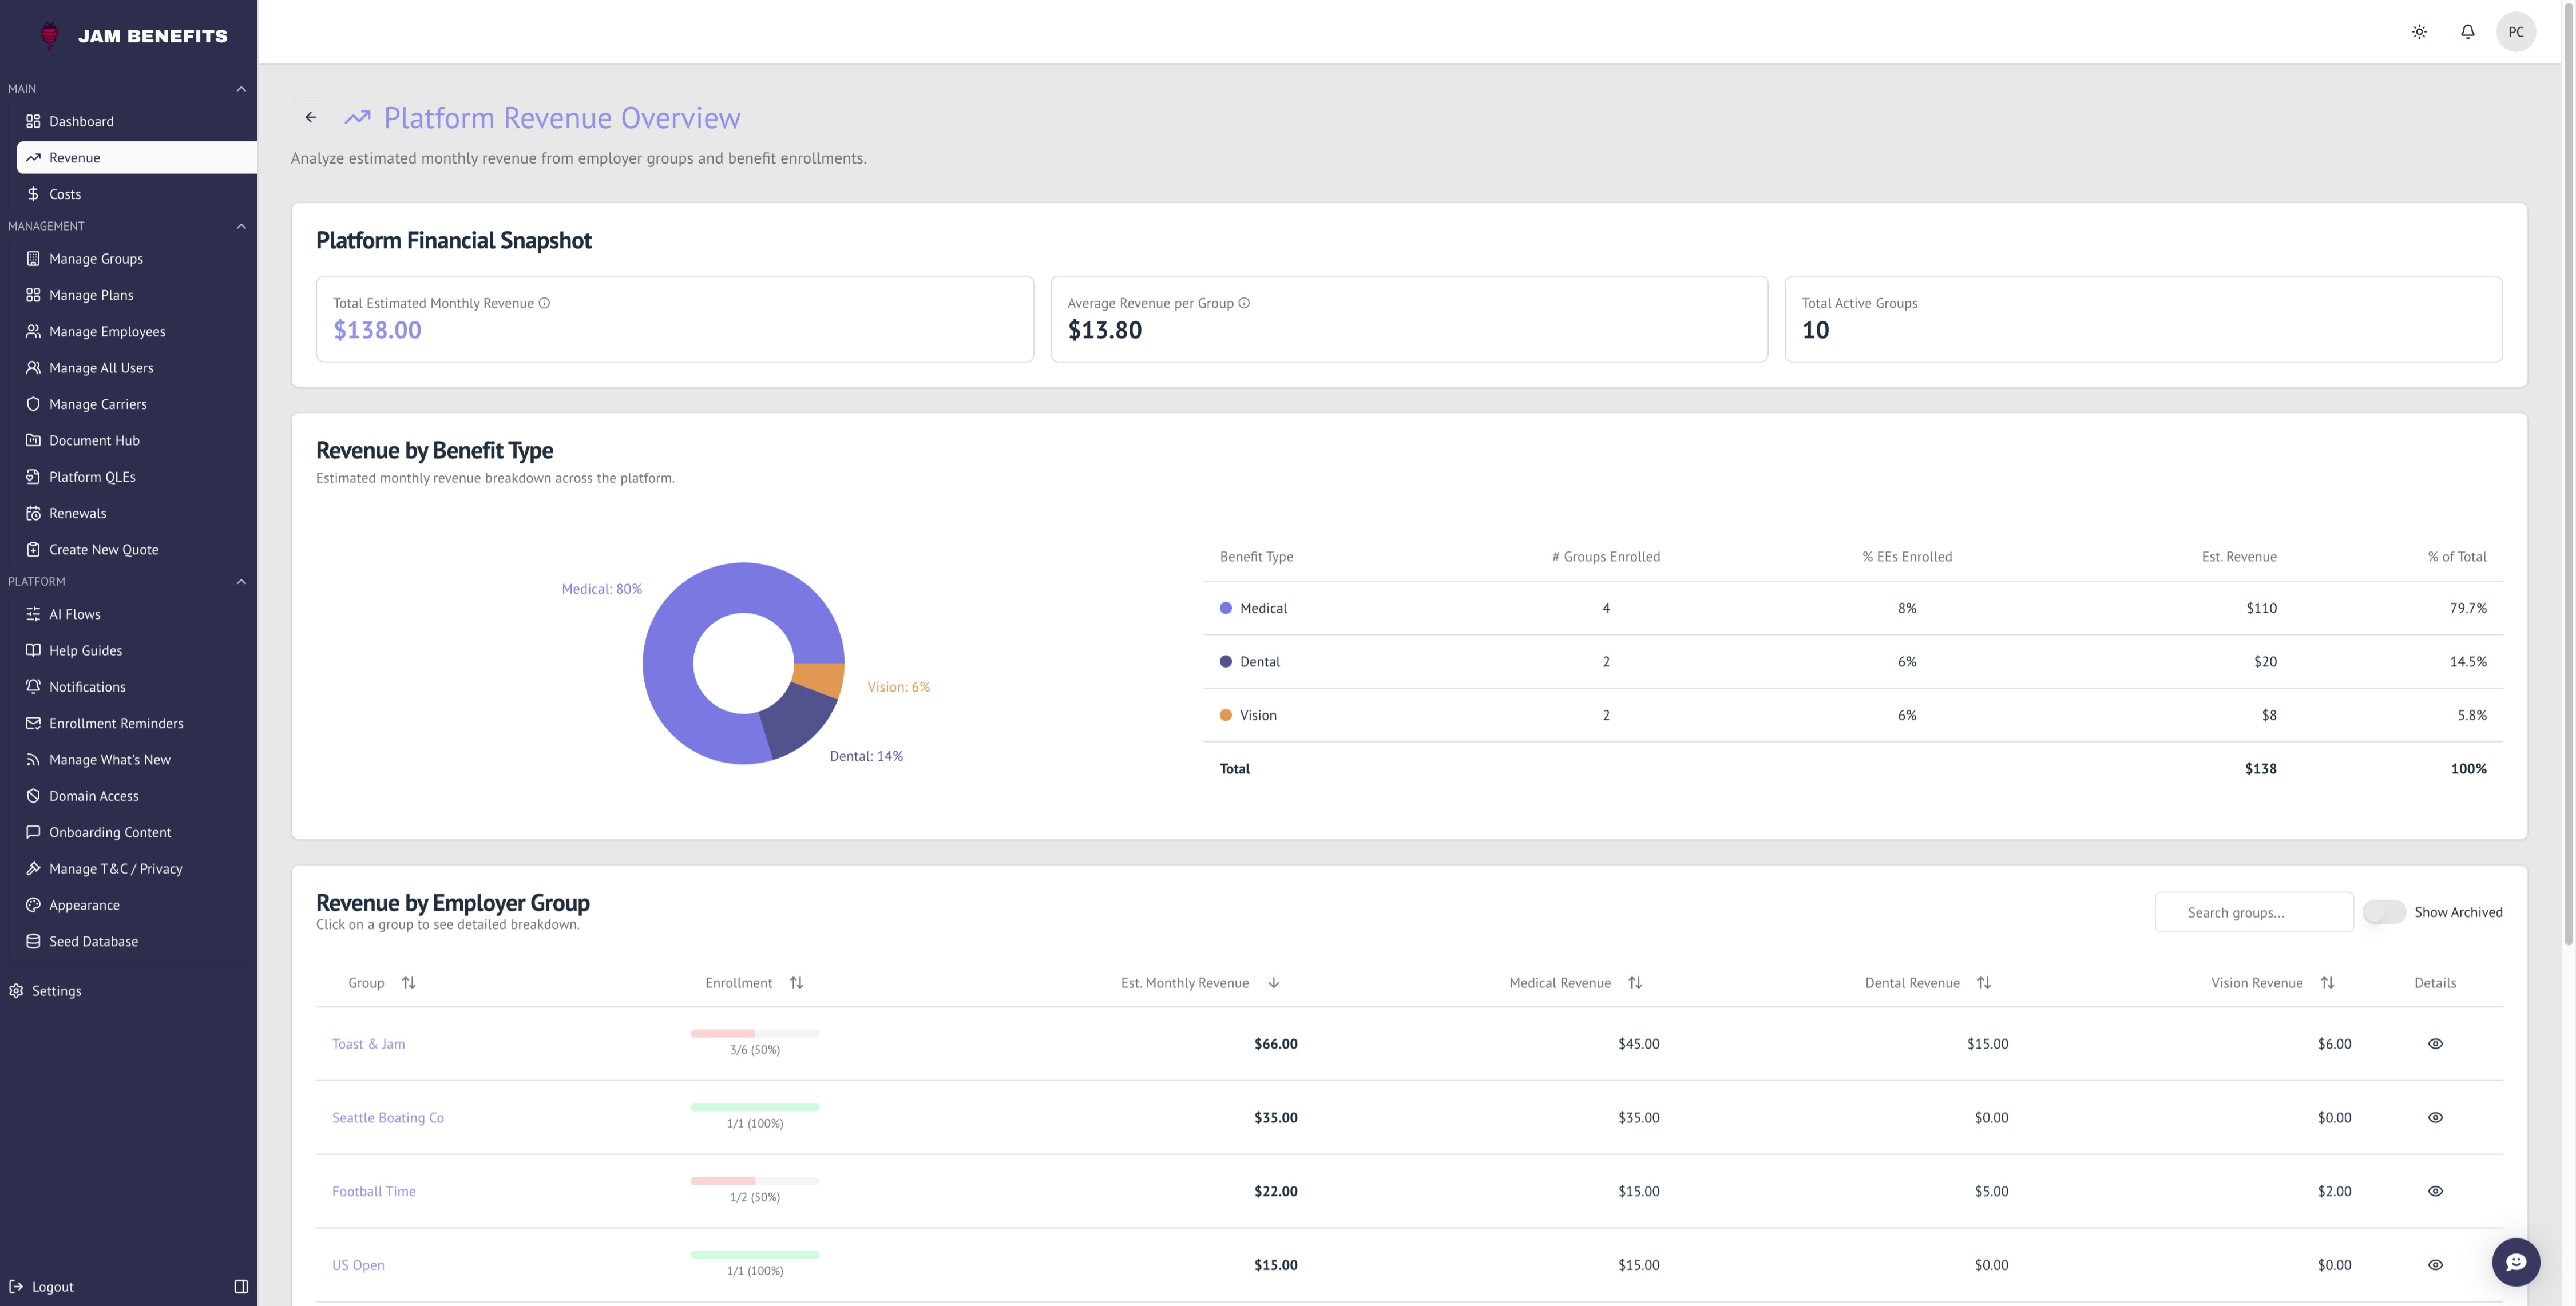Collapse the MANAGEMENT sidebar section
This screenshot has width=2576, height=1306.
[241, 226]
